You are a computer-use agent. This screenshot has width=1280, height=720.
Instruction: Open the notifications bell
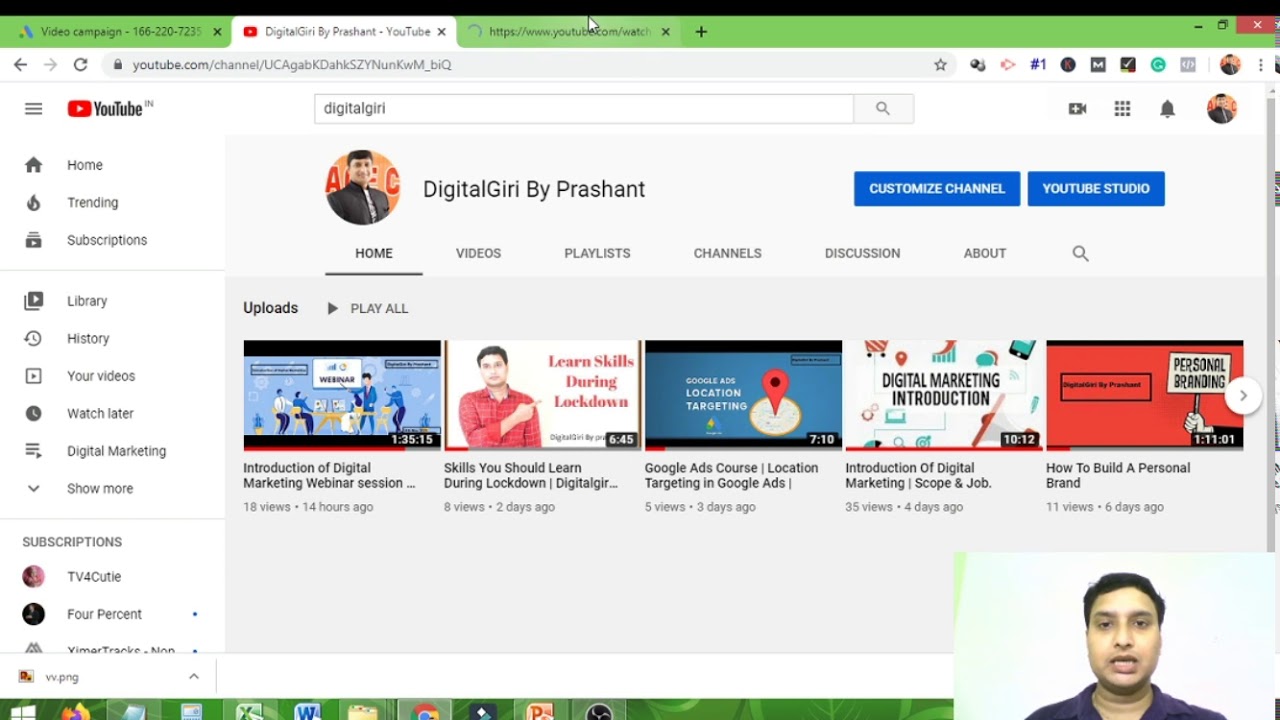point(1167,109)
